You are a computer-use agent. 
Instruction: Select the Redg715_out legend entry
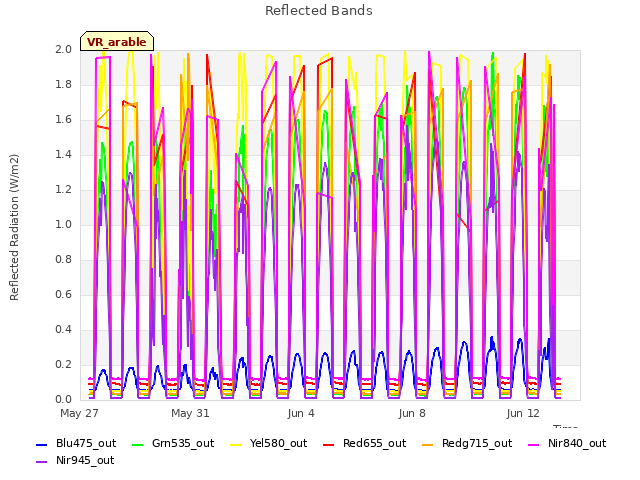(467, 443)
